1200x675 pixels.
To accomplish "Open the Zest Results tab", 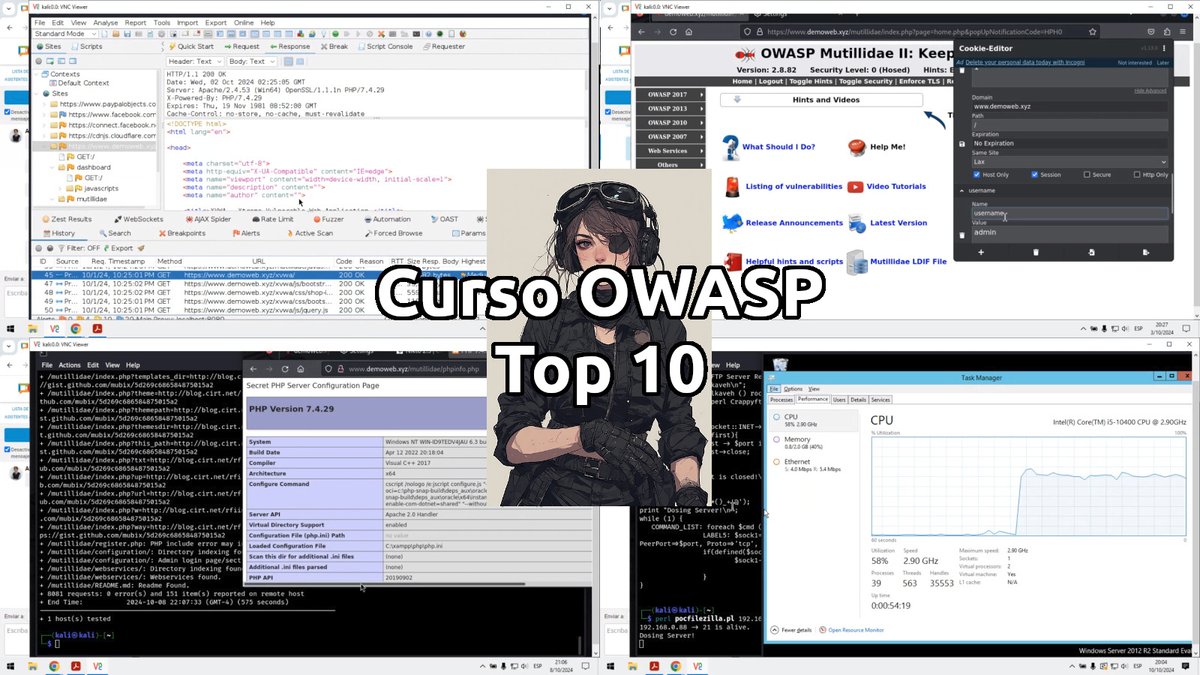I will (66, 219).
